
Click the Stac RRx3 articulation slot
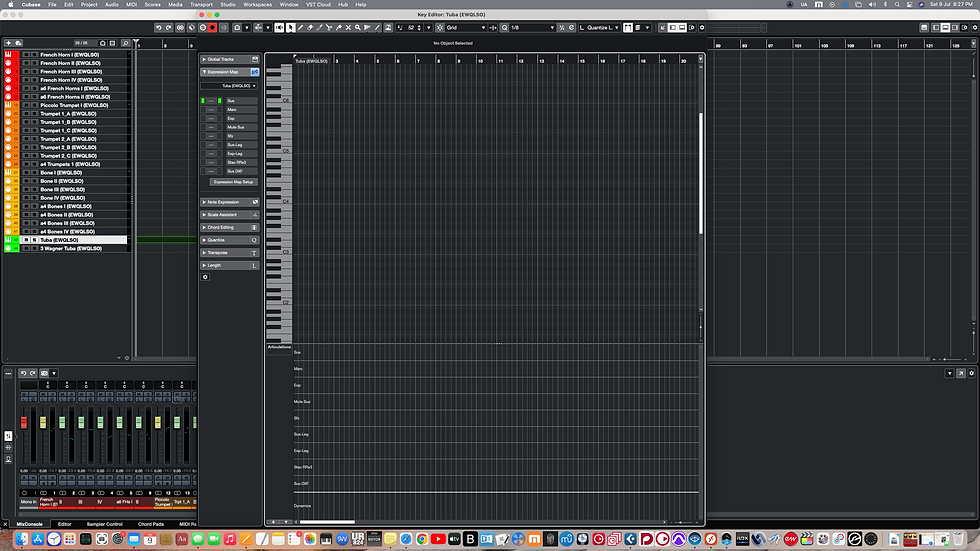(x=241, y=162)
